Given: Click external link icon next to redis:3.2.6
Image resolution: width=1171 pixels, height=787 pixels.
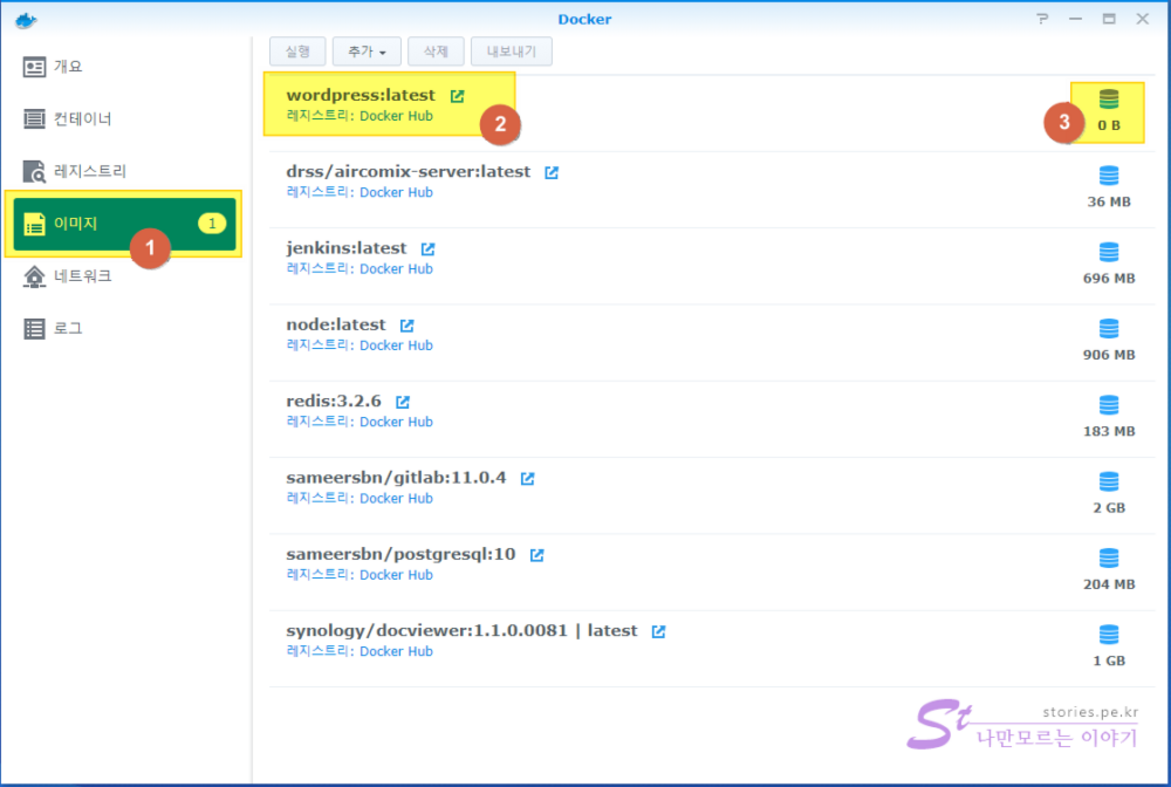Looking at the screenshot, I should [402, 402].
